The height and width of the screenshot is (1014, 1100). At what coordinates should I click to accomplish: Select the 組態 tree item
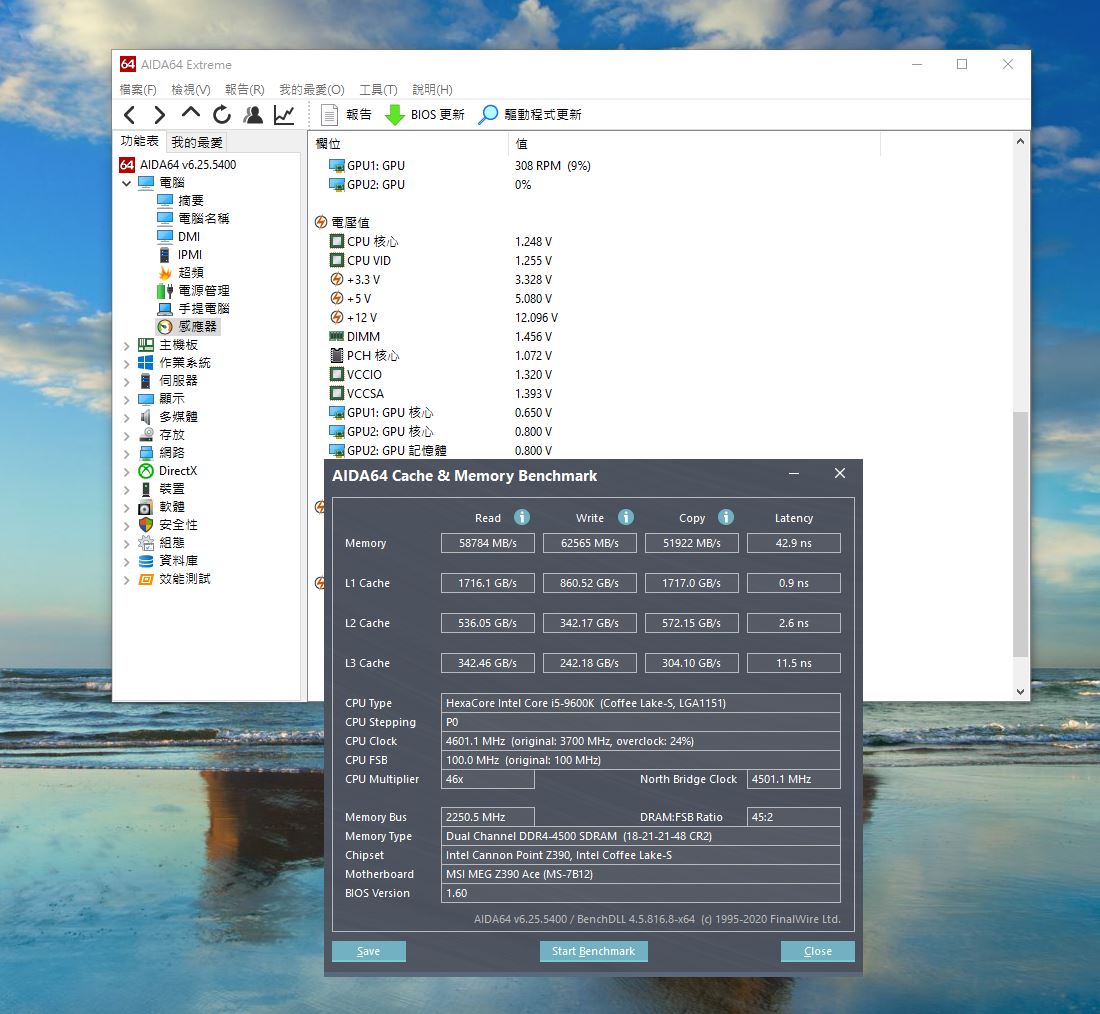[162, 542]
